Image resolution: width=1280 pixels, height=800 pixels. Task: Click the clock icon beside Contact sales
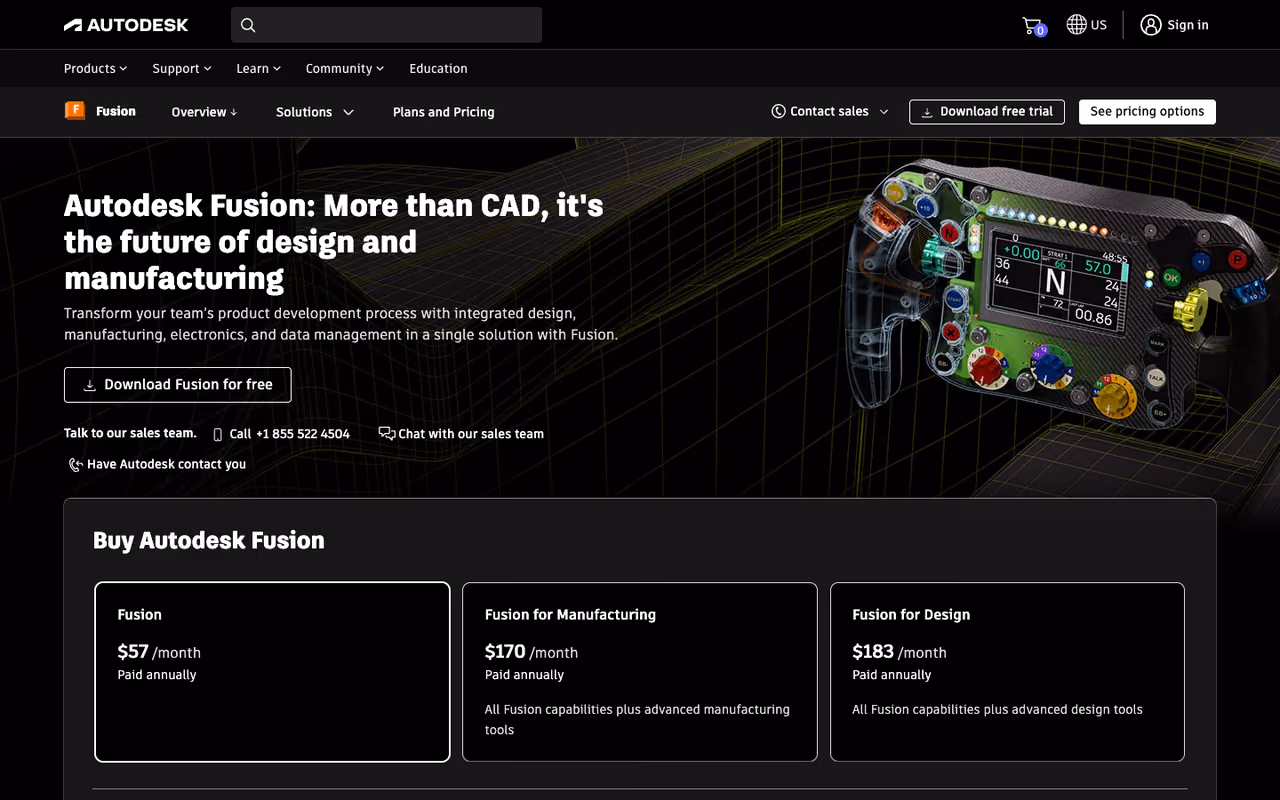click(x=778, y=112)
